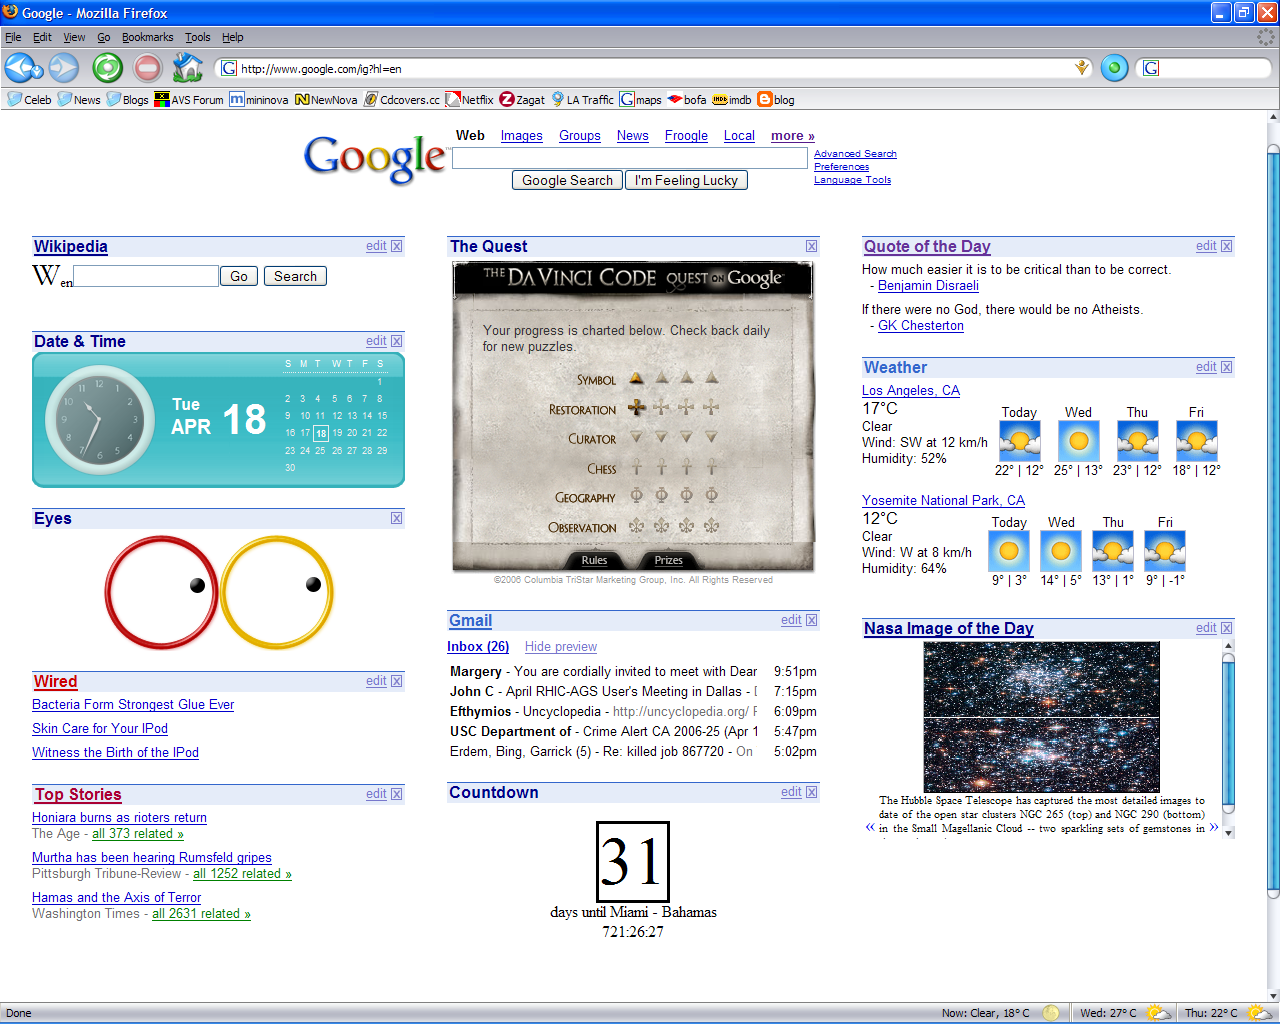Focus the Wikipedia search text field

pos(146,276)
